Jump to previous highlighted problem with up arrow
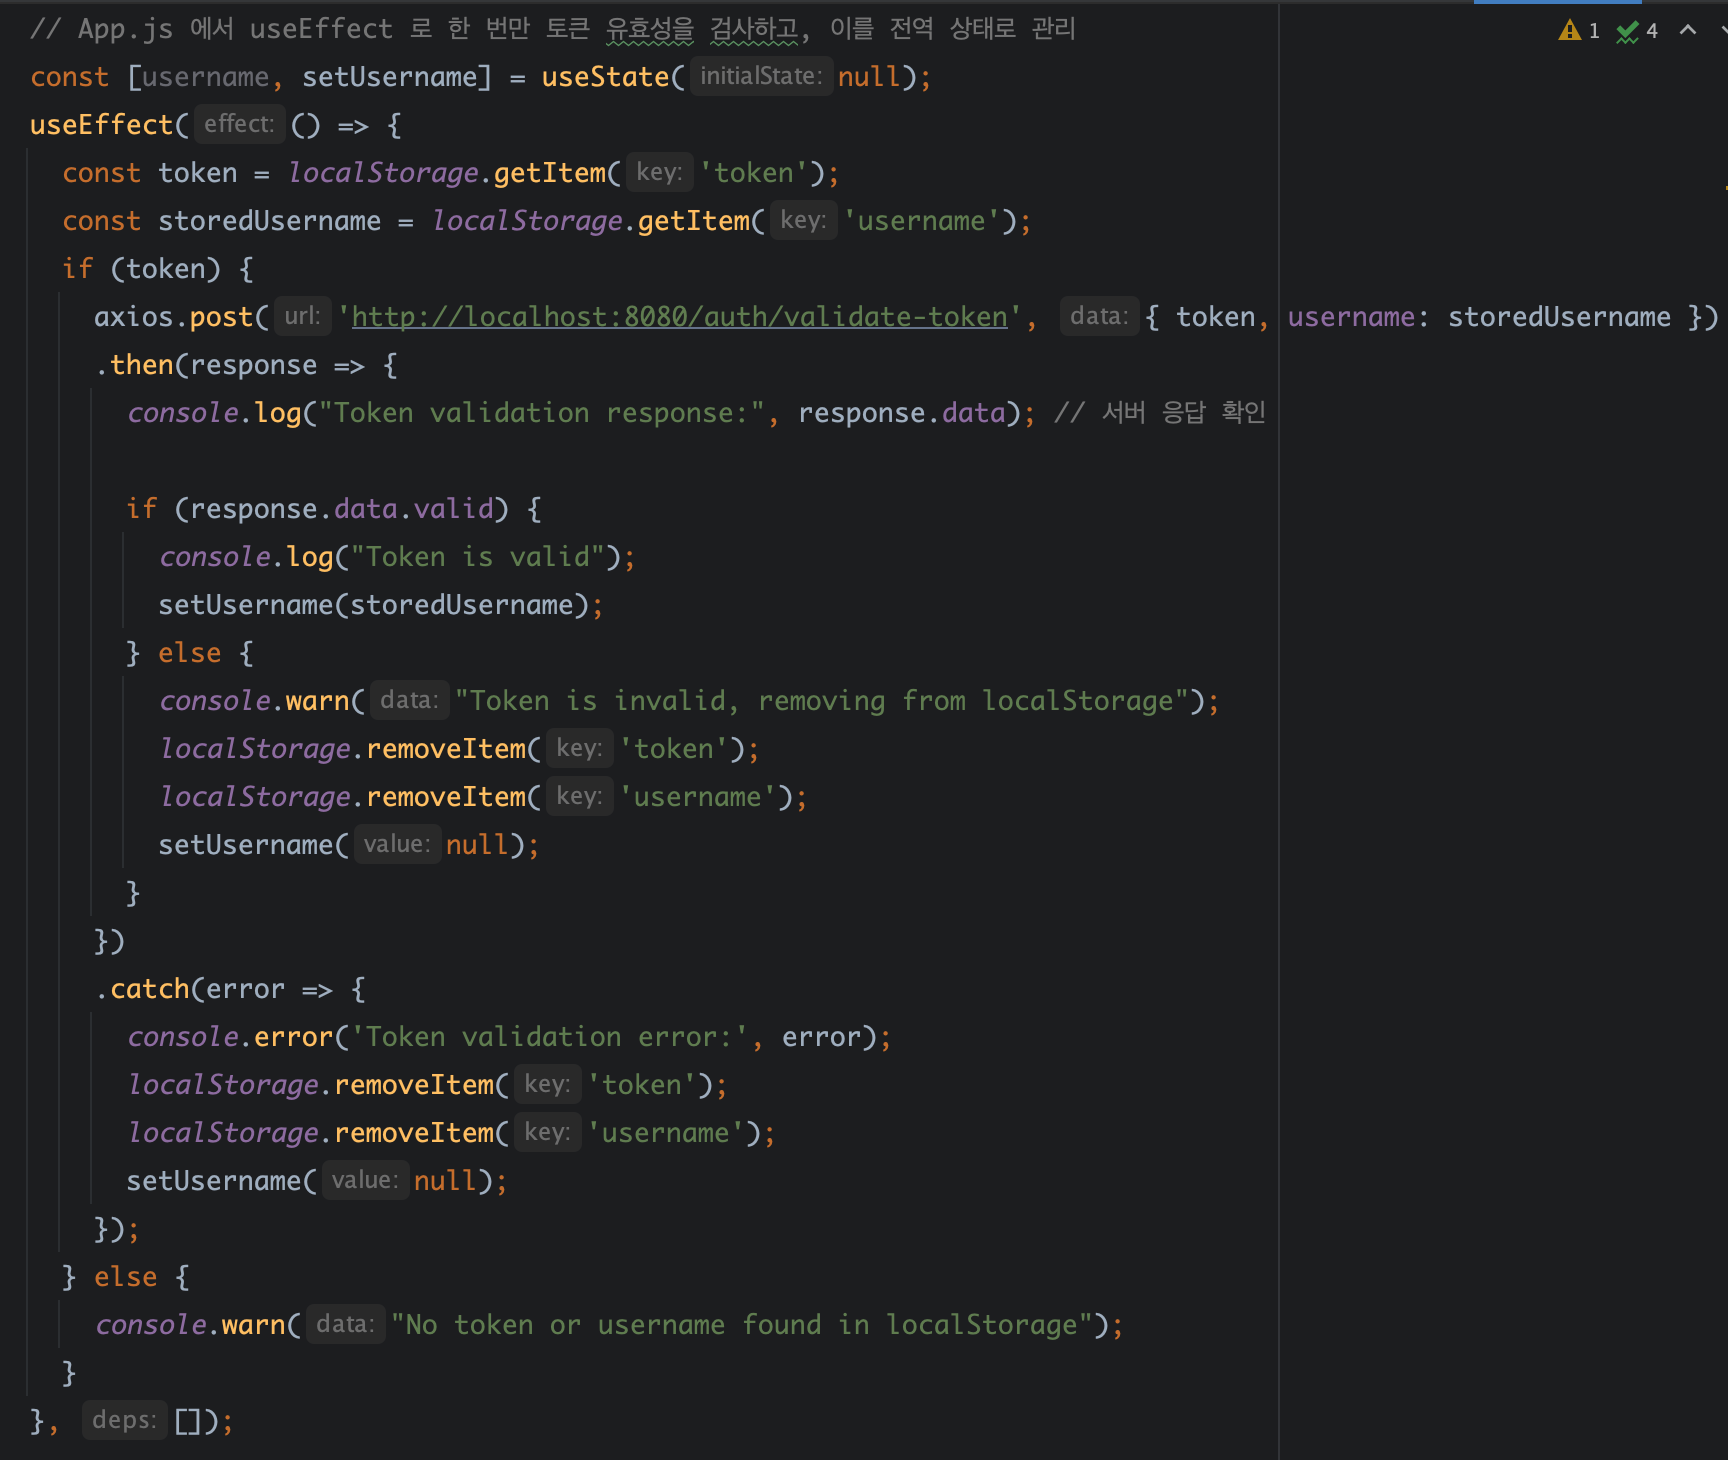The width and height of the screenshot is (1728, 1460). pyautogui.click(x=1688, y=30)
